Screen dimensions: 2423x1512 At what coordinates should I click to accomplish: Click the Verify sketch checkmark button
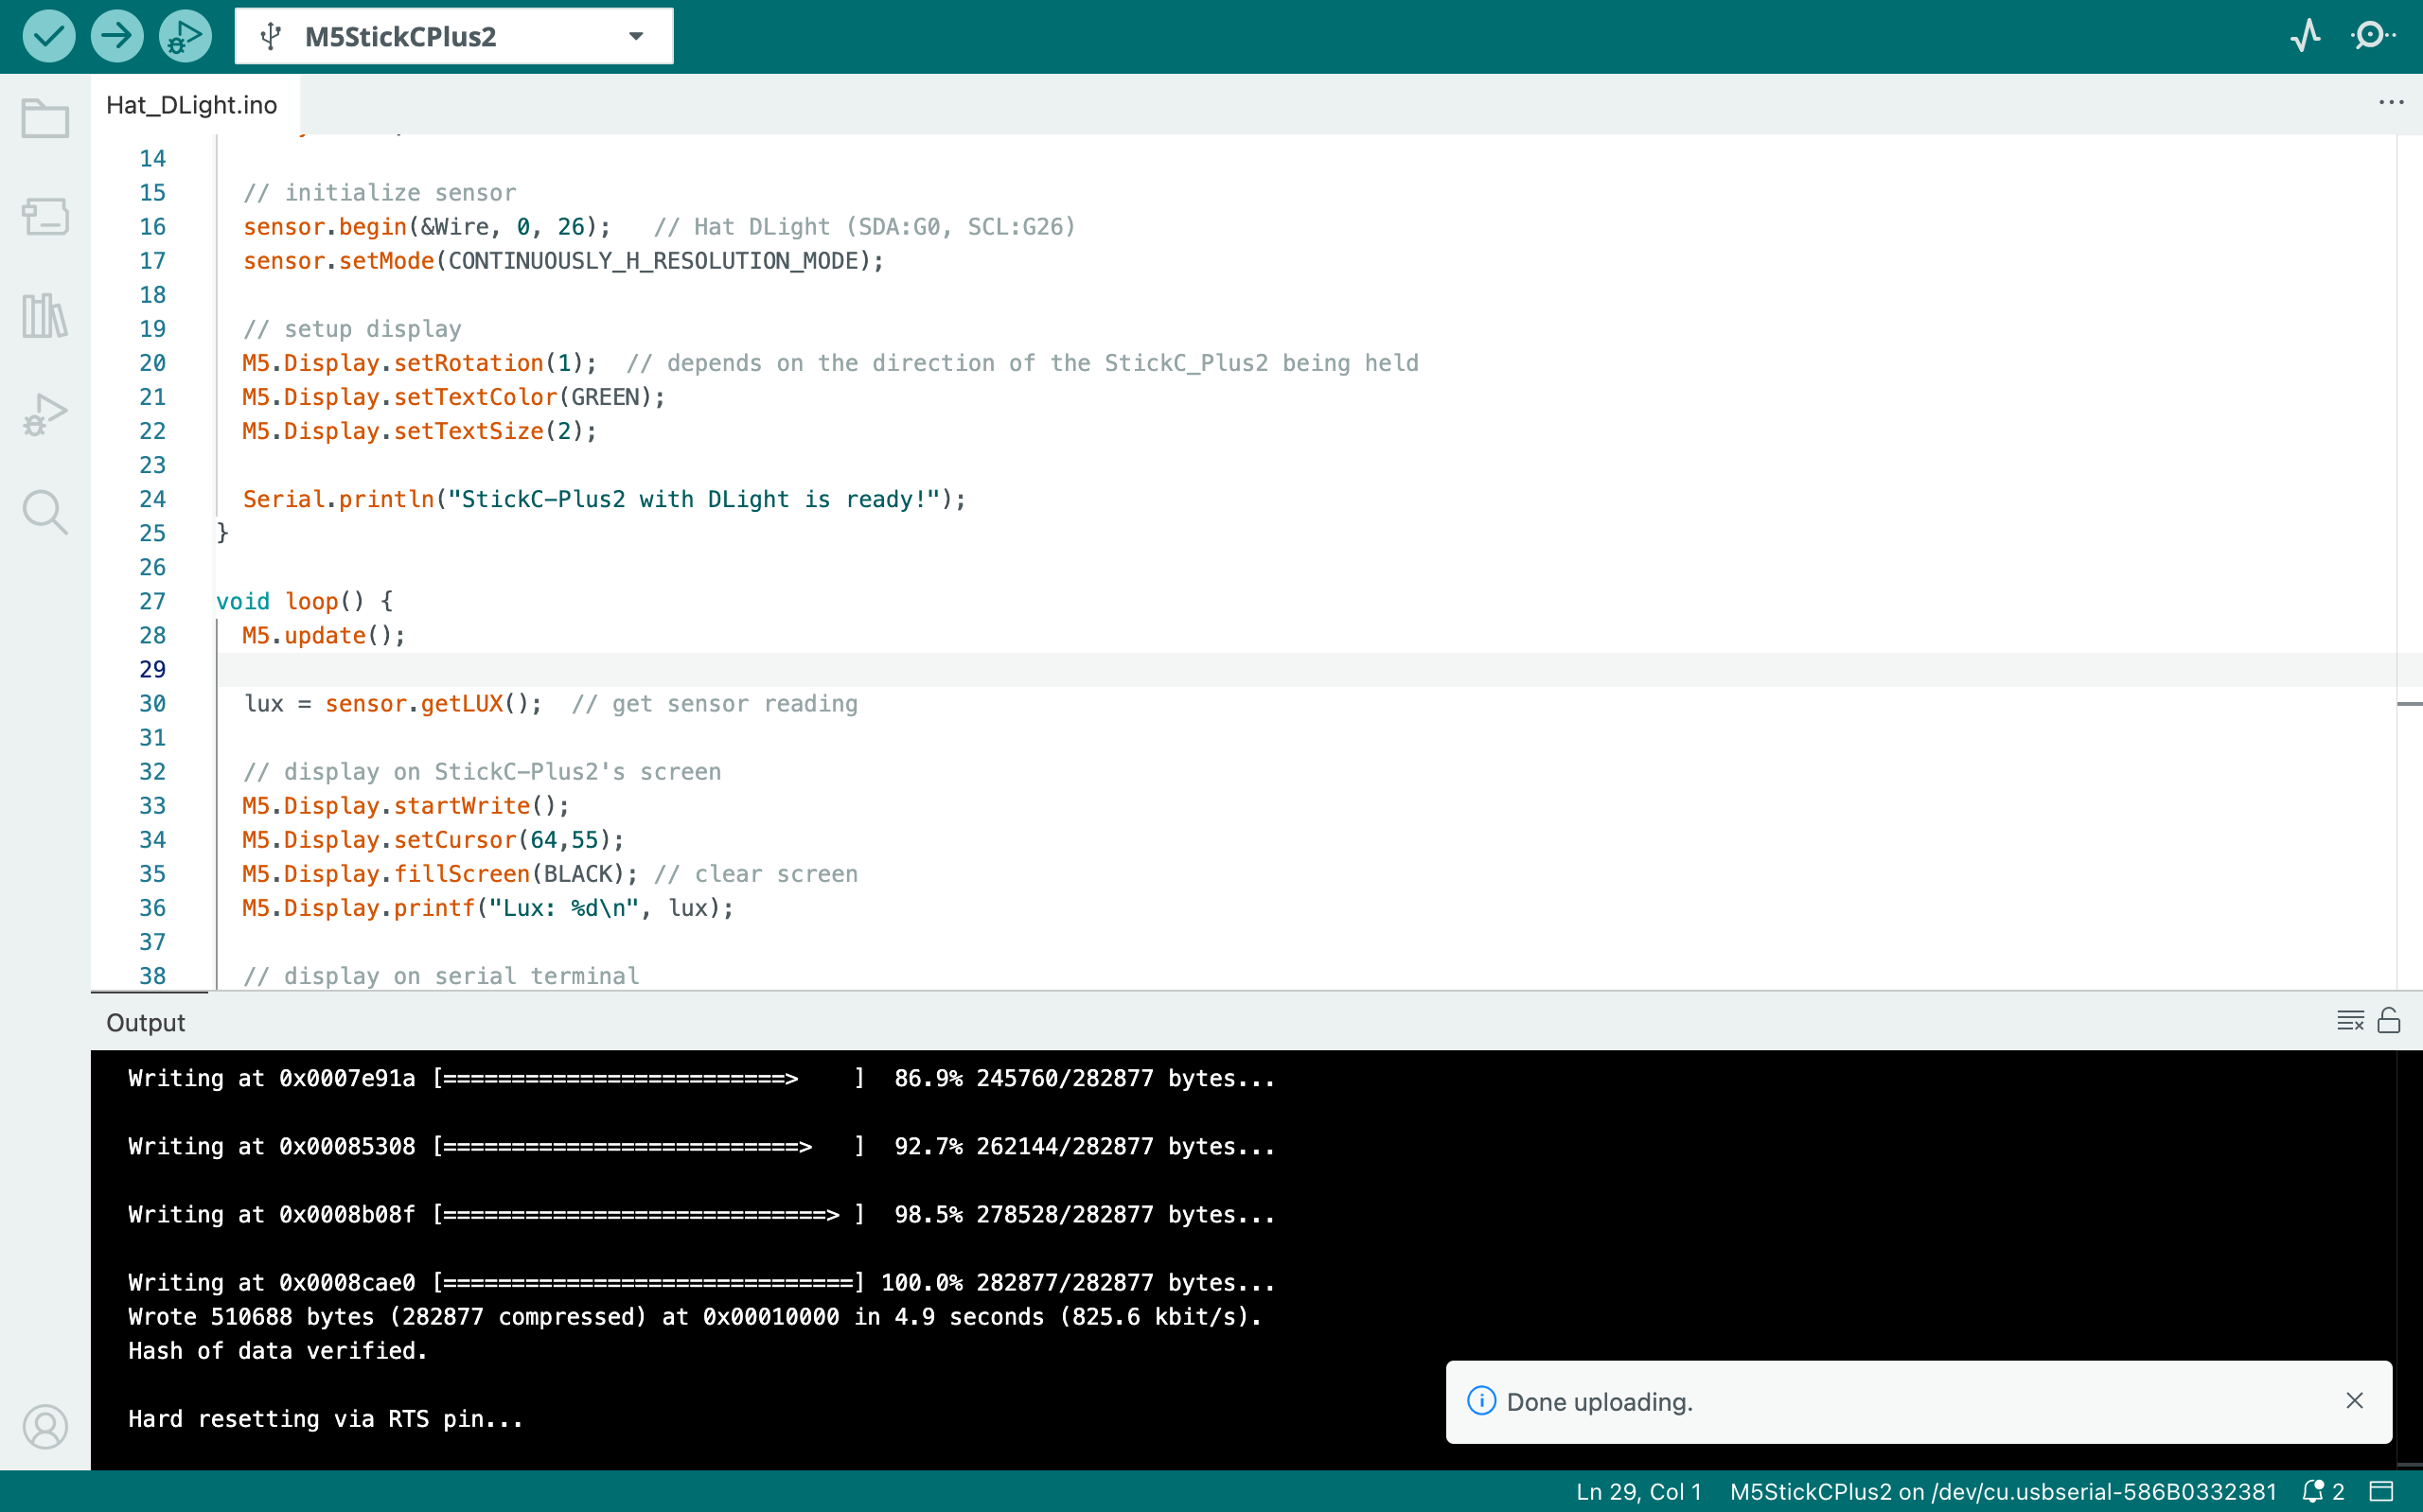click(x=48, y=37)
